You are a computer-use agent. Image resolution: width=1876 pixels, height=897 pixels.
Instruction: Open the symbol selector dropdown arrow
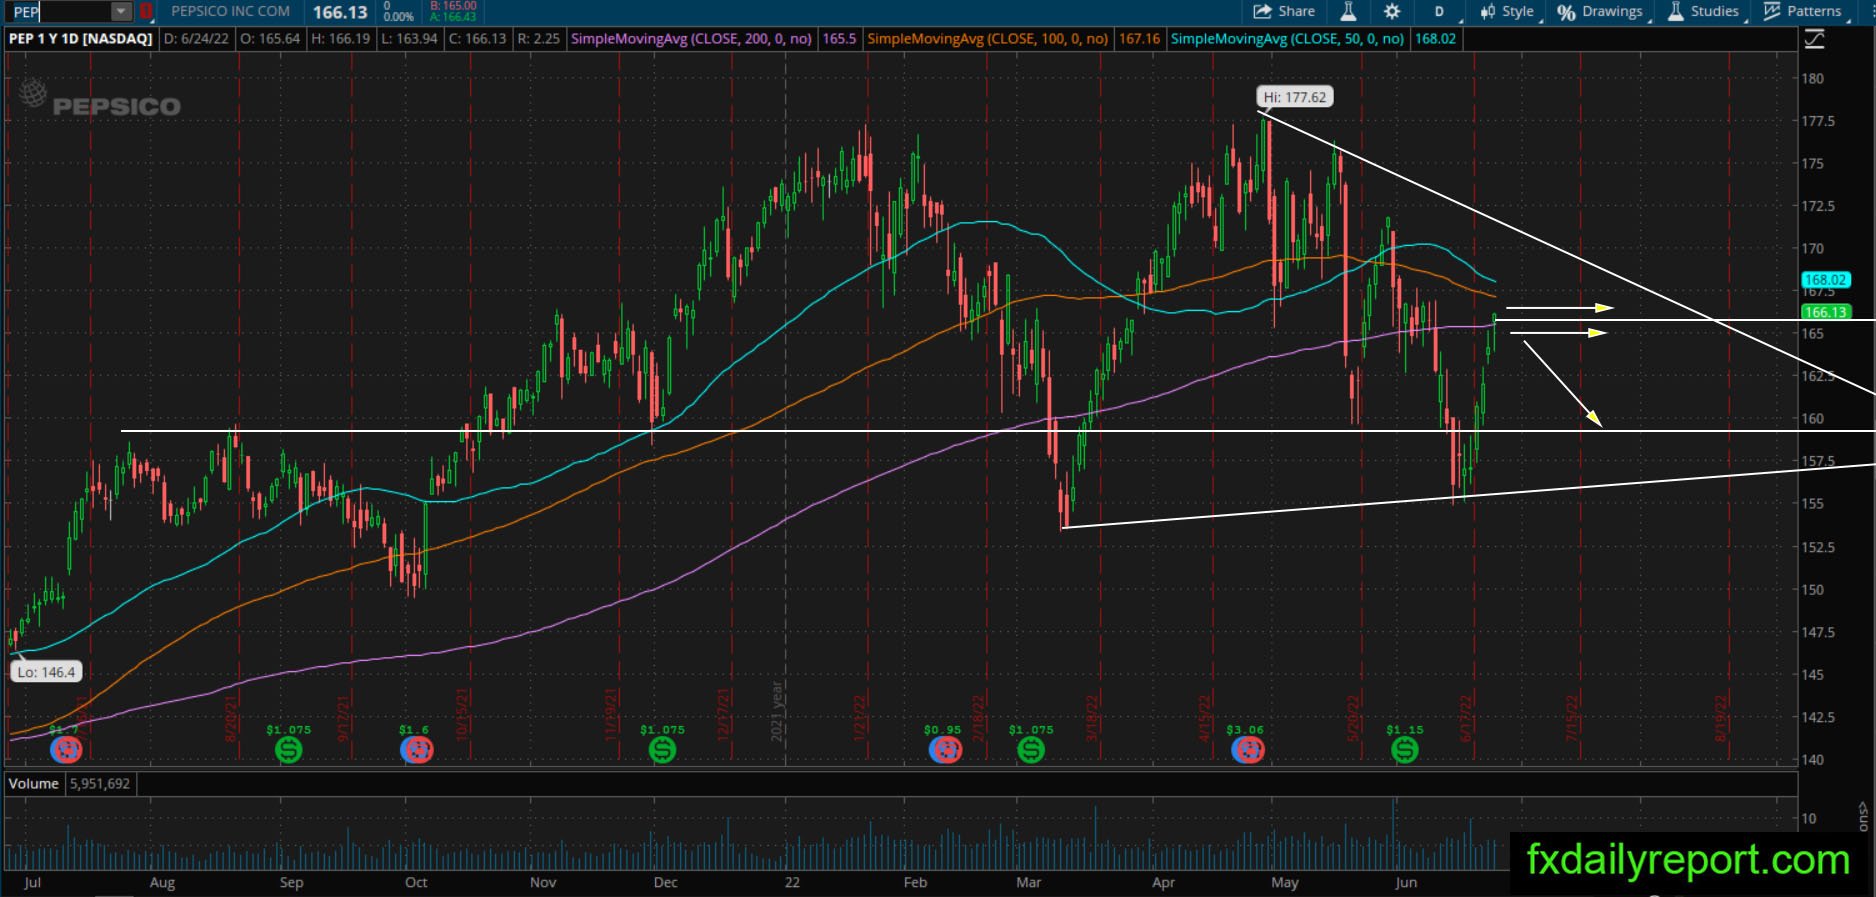pos(121,12)
